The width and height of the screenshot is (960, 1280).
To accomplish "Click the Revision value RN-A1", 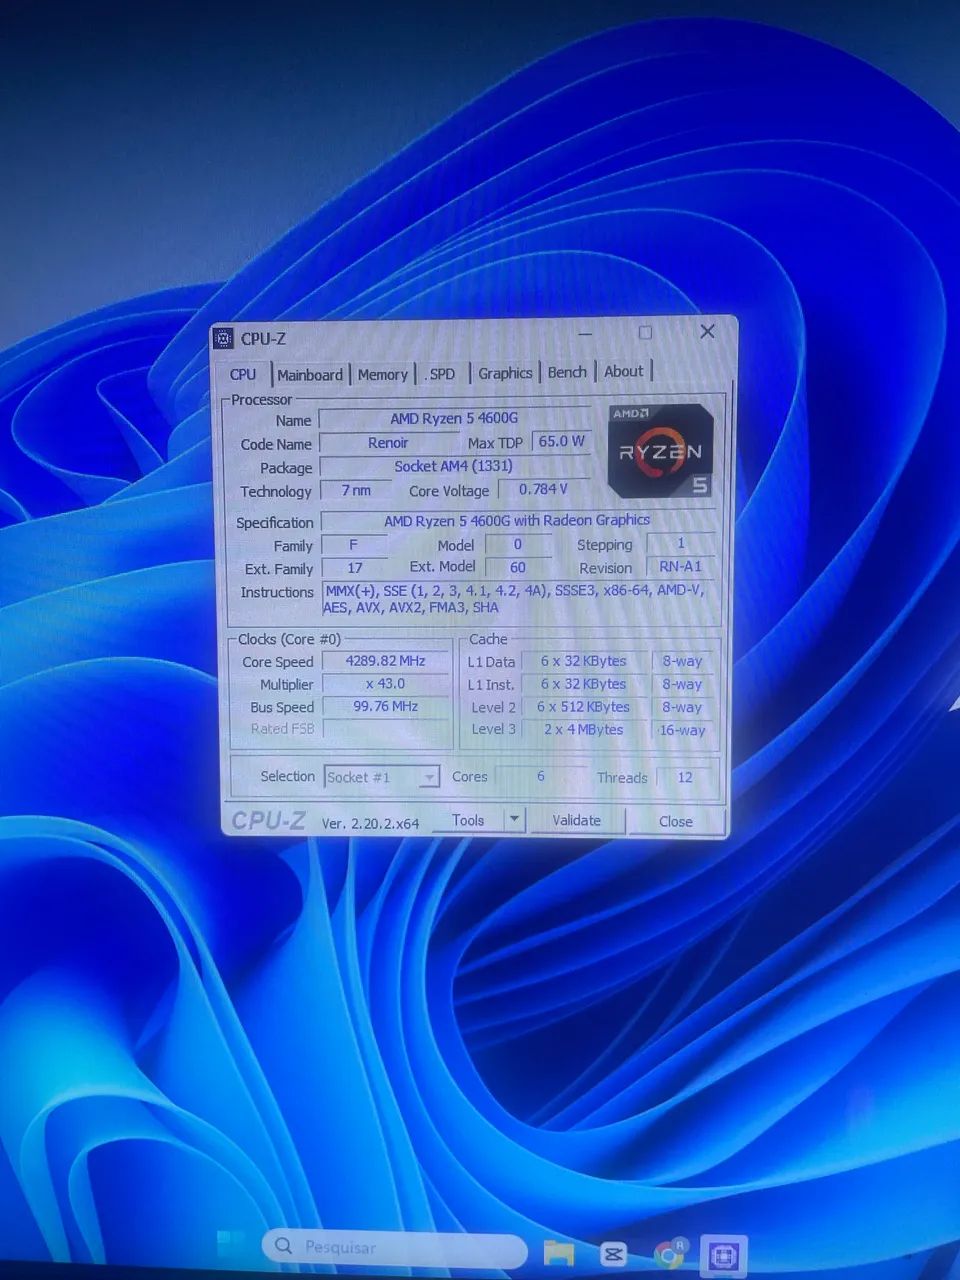I will [x=681, y=566].
